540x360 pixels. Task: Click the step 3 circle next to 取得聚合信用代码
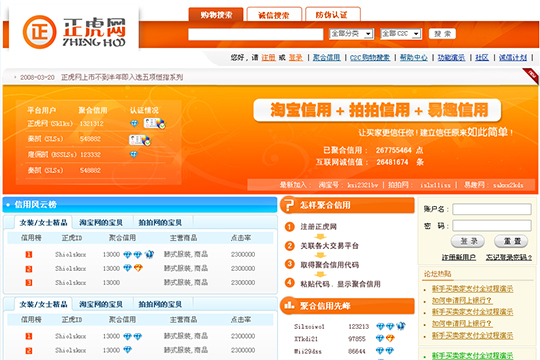289,264
